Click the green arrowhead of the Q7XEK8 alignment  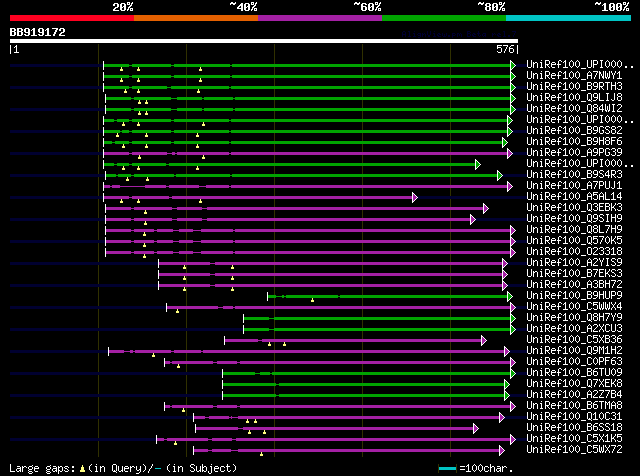tap(507, 385)
